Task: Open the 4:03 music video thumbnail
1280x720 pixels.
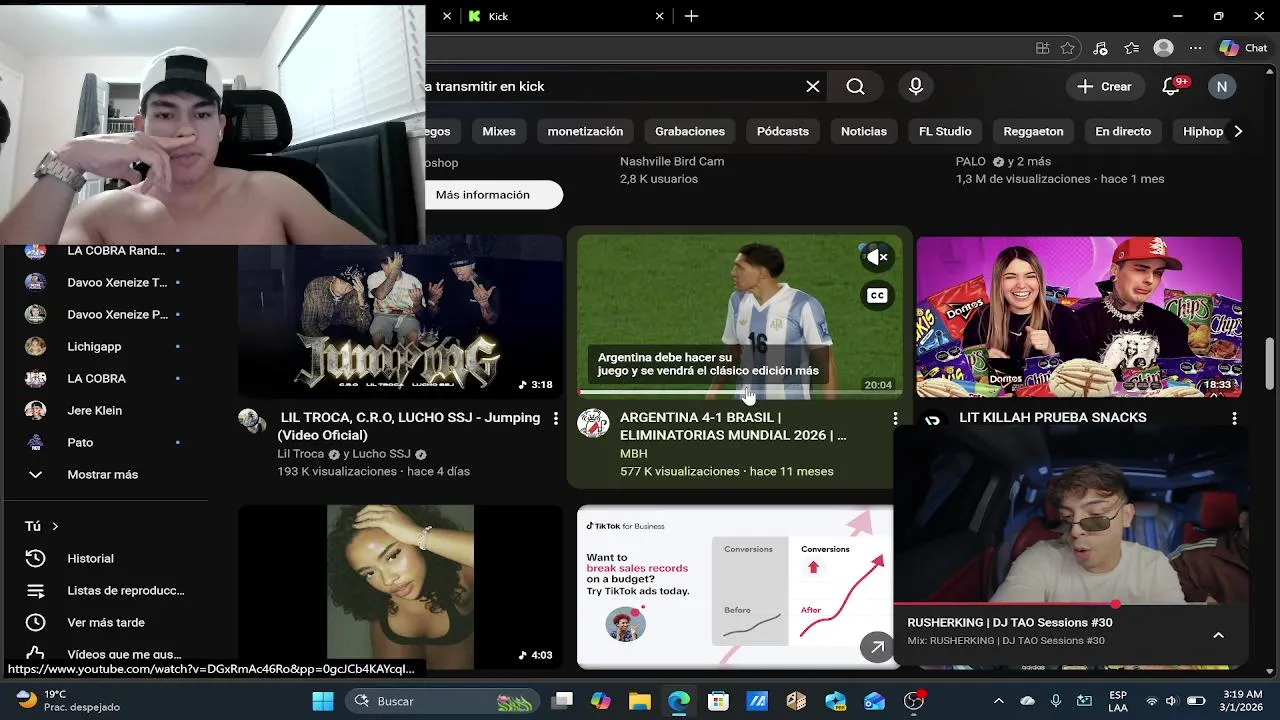Action: tap(400, 587)
